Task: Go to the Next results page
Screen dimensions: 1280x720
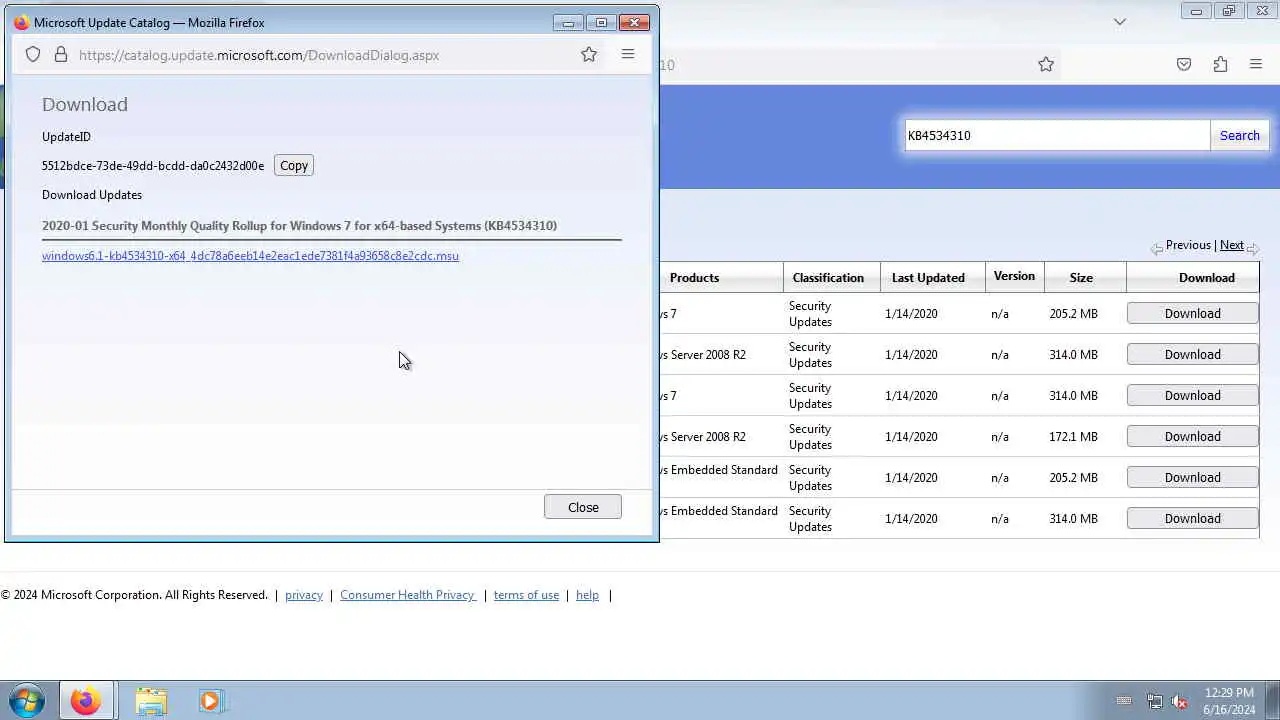Action: [x=1232, y=245]
